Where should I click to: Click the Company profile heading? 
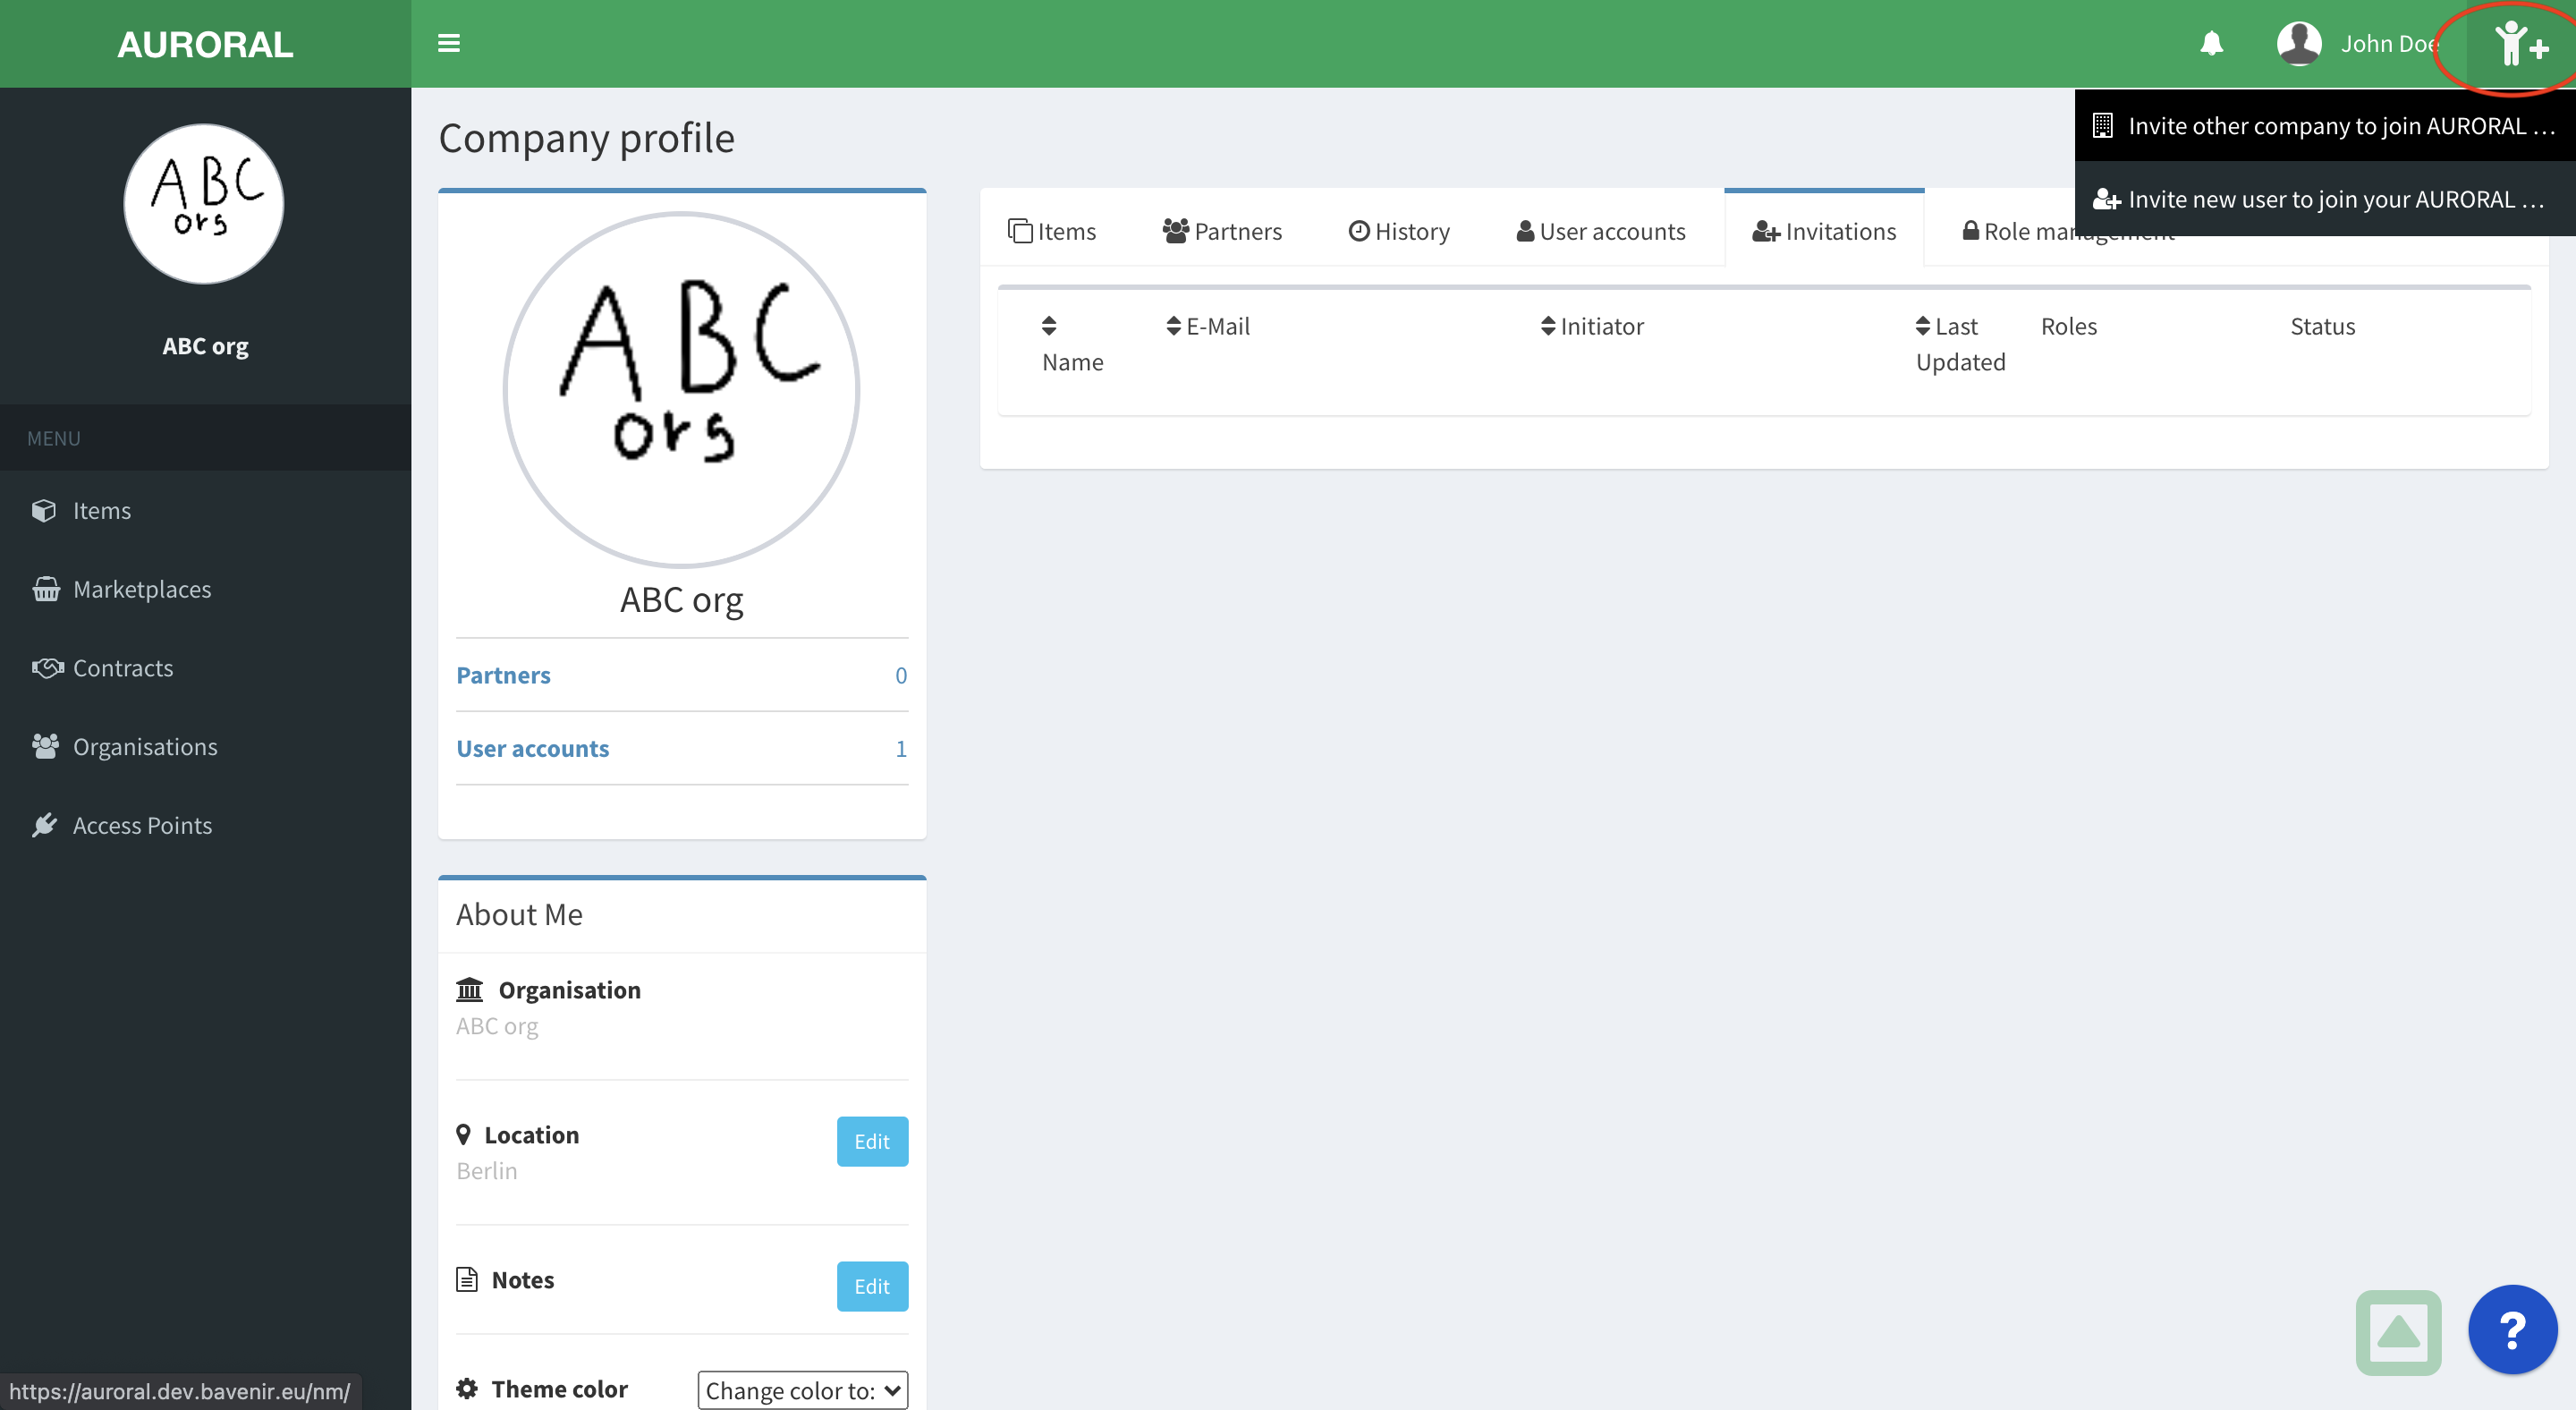586,138
